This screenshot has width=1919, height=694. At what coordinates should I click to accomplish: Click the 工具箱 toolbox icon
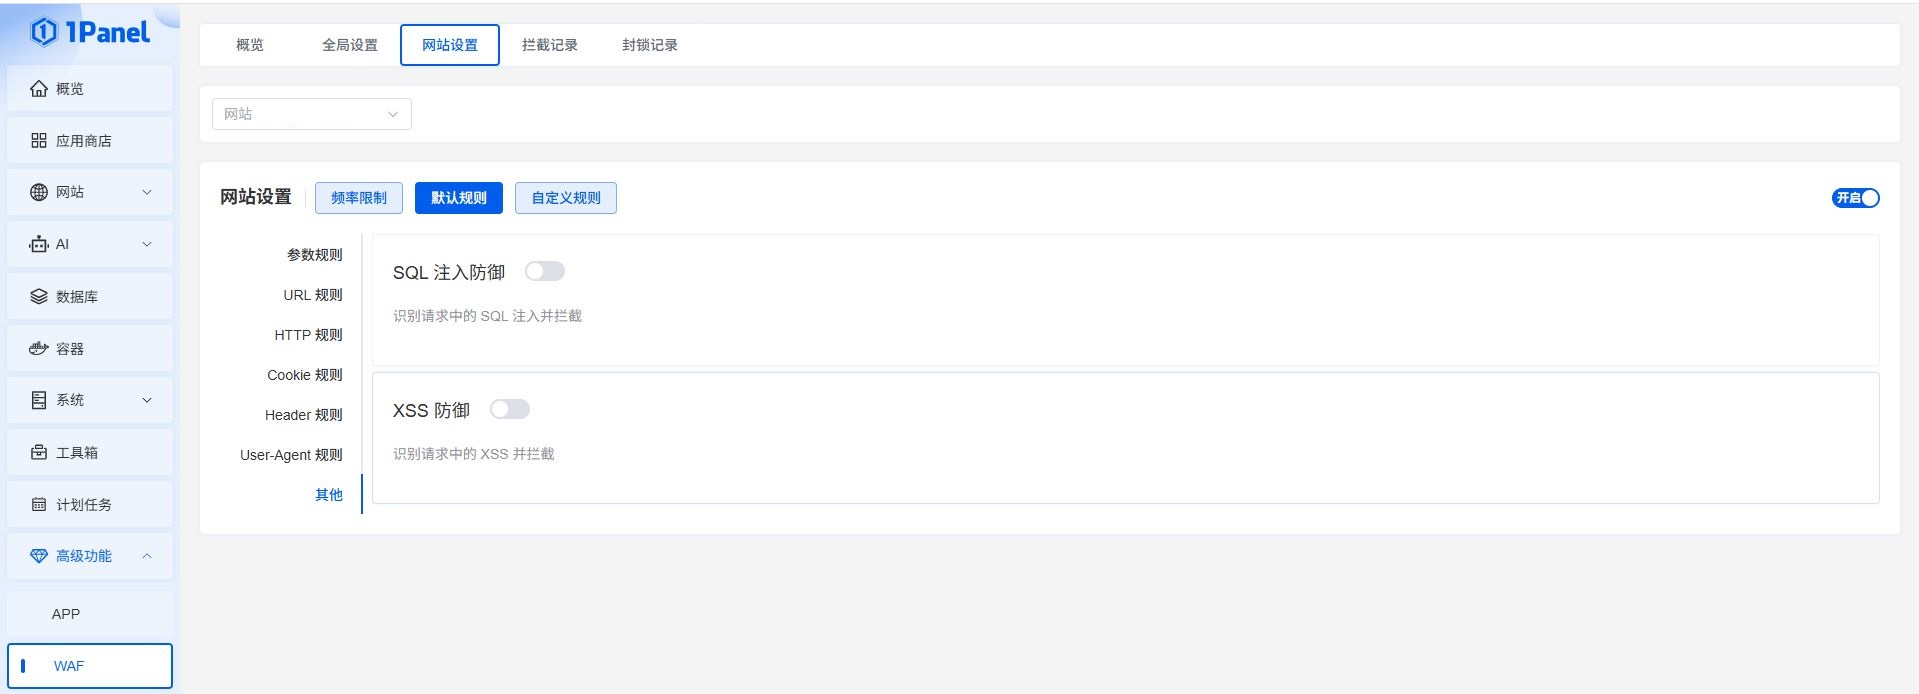coord(39,453)
